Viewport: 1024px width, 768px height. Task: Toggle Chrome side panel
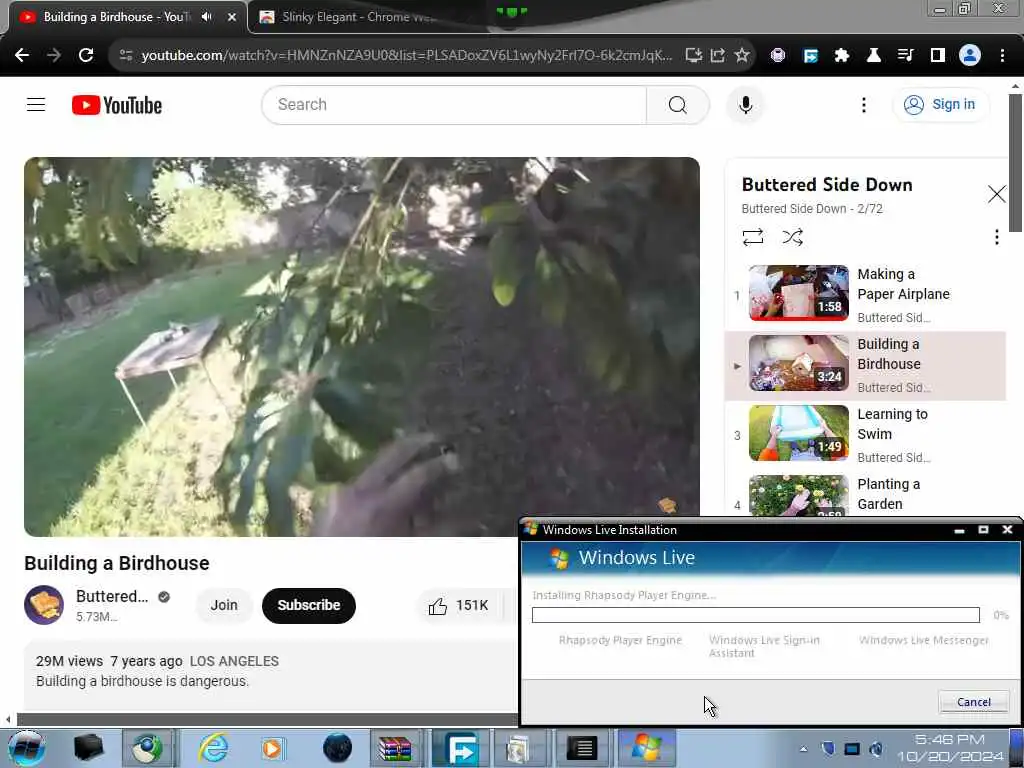938,56
